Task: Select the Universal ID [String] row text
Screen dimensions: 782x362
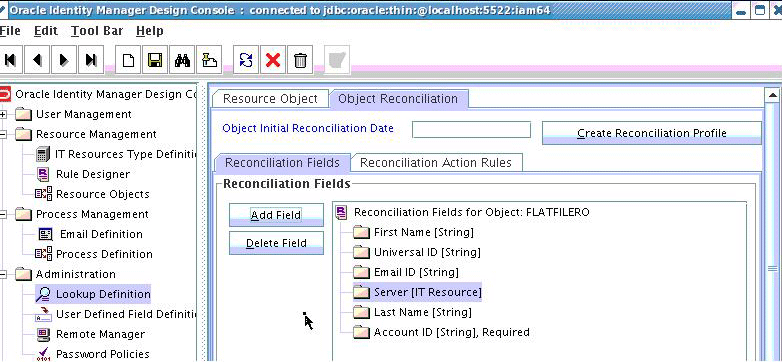Action: tap(427, 252)
